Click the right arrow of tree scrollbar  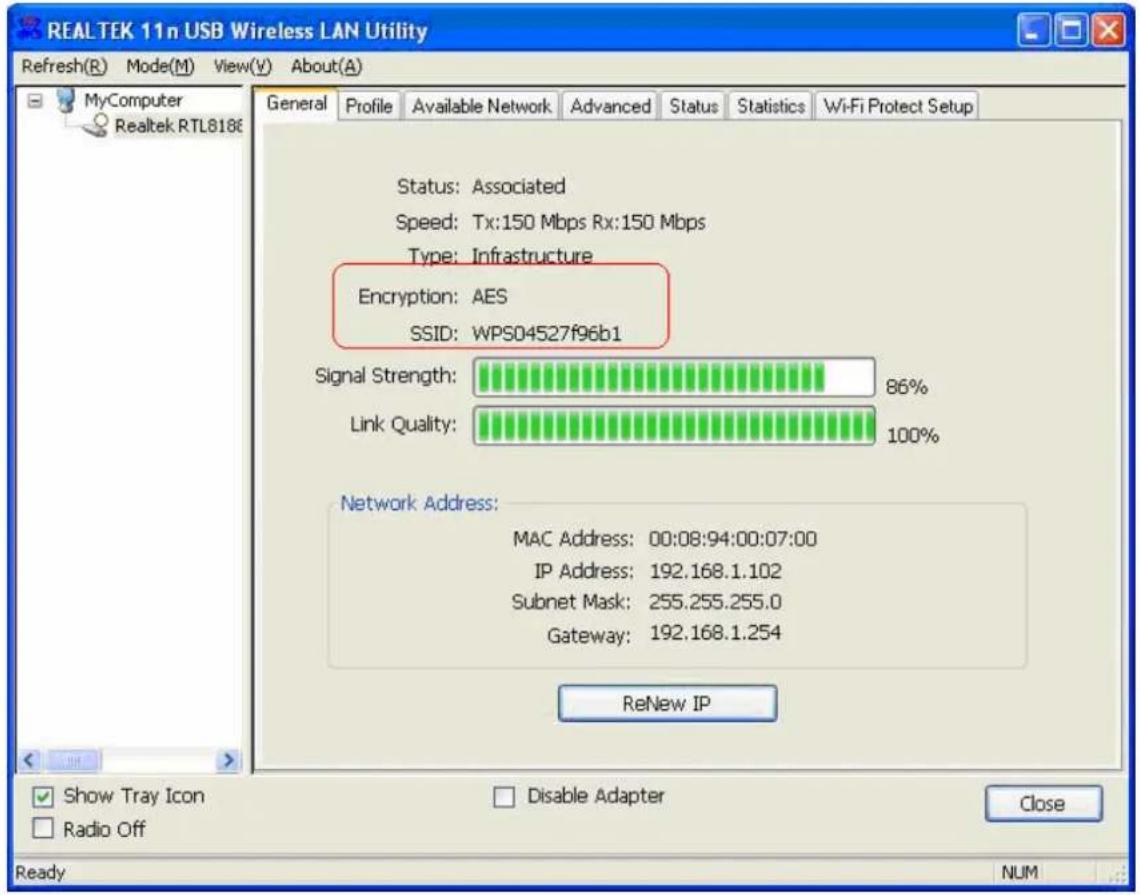click(x=228, y=760)
